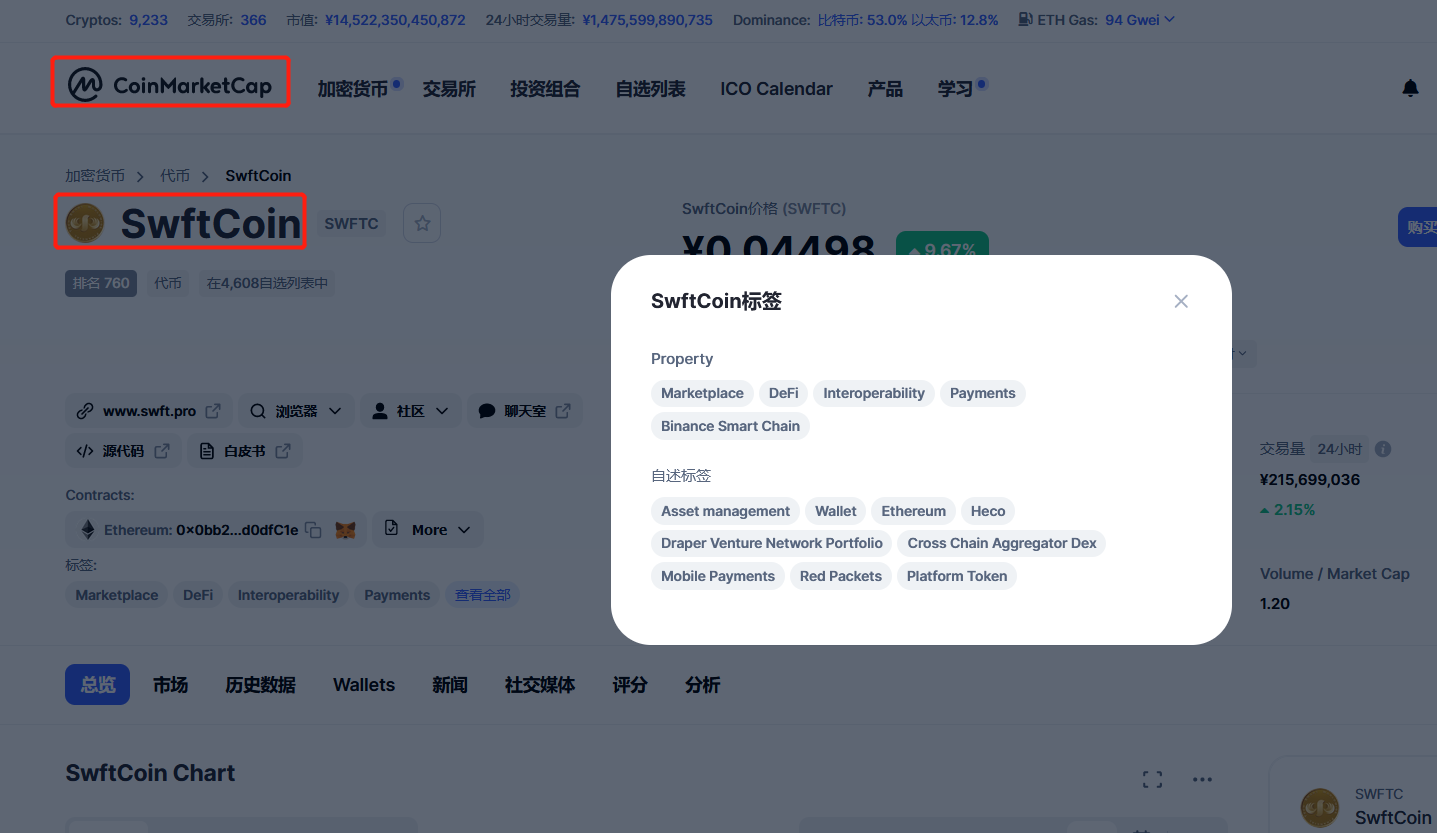Select the 总览 overview tab

tap(97, 685)
